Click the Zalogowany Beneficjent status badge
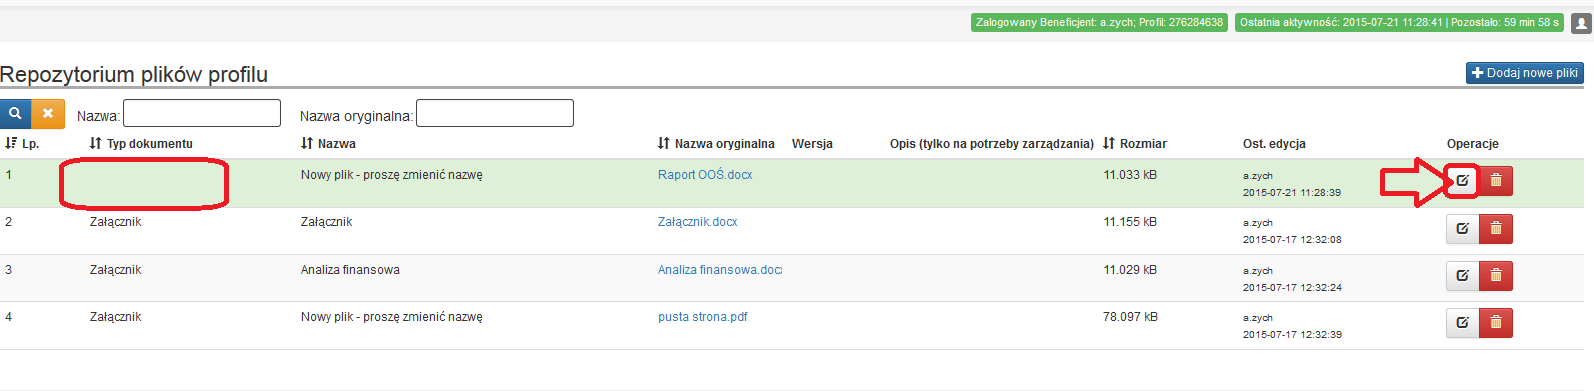This screenshot has height=391, width=1594. (1099, 22)
